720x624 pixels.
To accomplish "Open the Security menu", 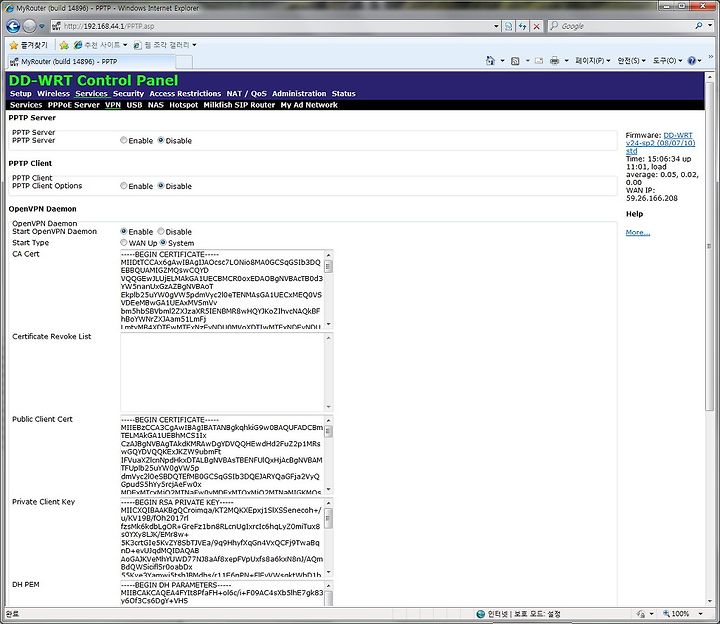I will pos(129,94).
